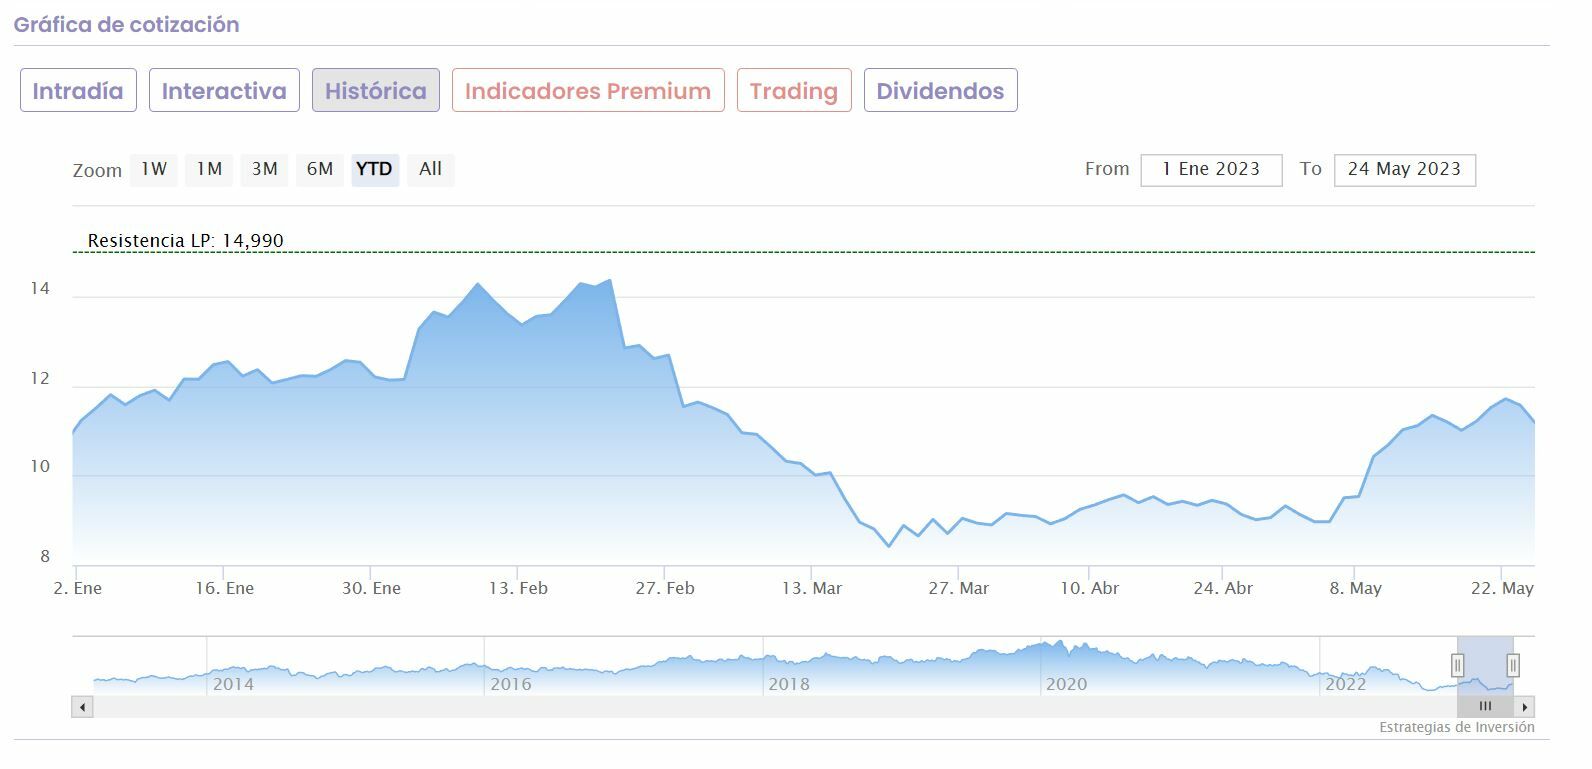Go to the Trading tab
This screenshot has height=769, width=1592.
coord(794,91)
